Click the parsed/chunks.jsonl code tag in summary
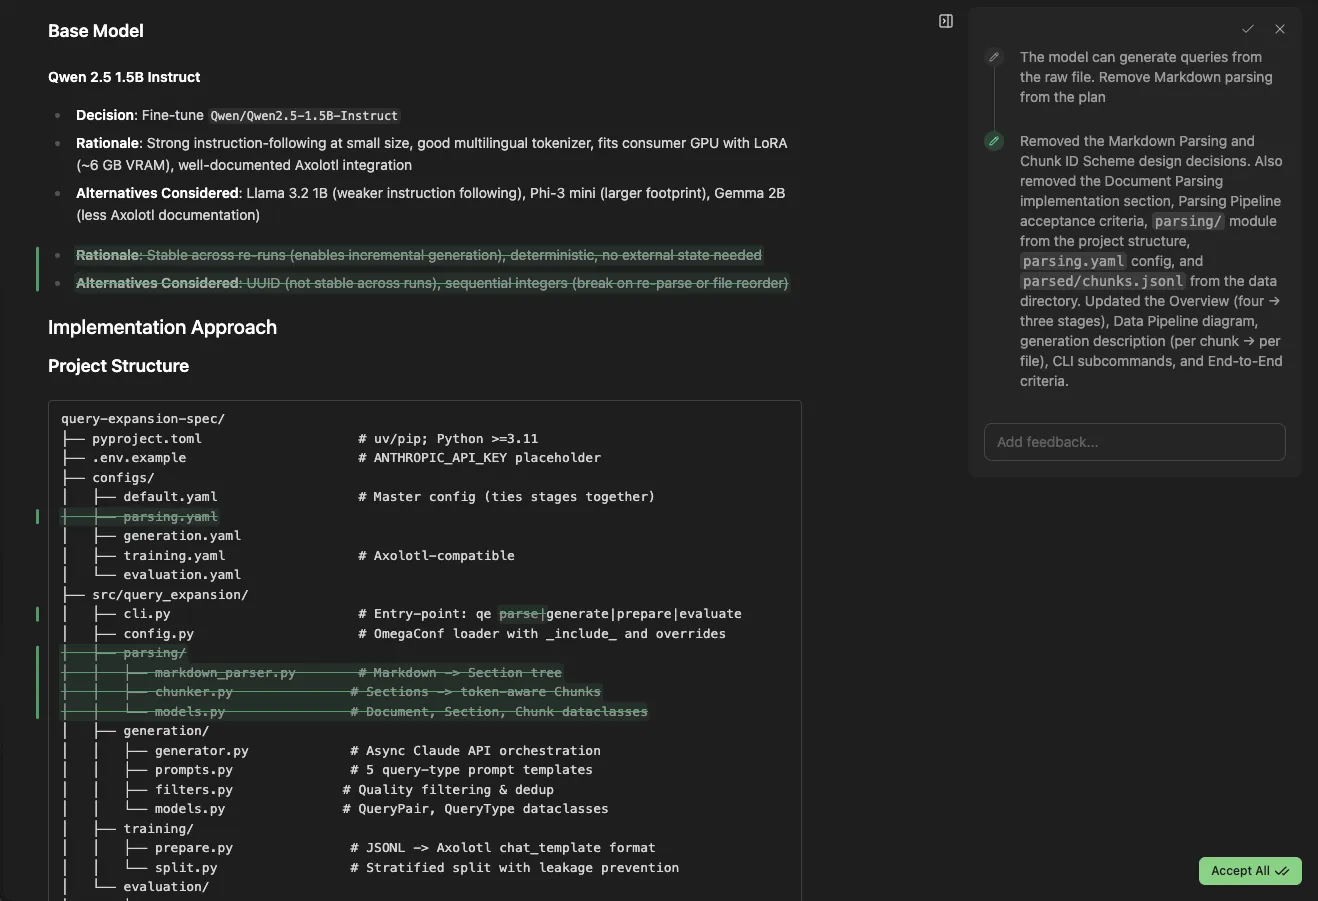The width and height of the screenshot is (1318, 901). pyautogui.click(x=1102, y=281)
